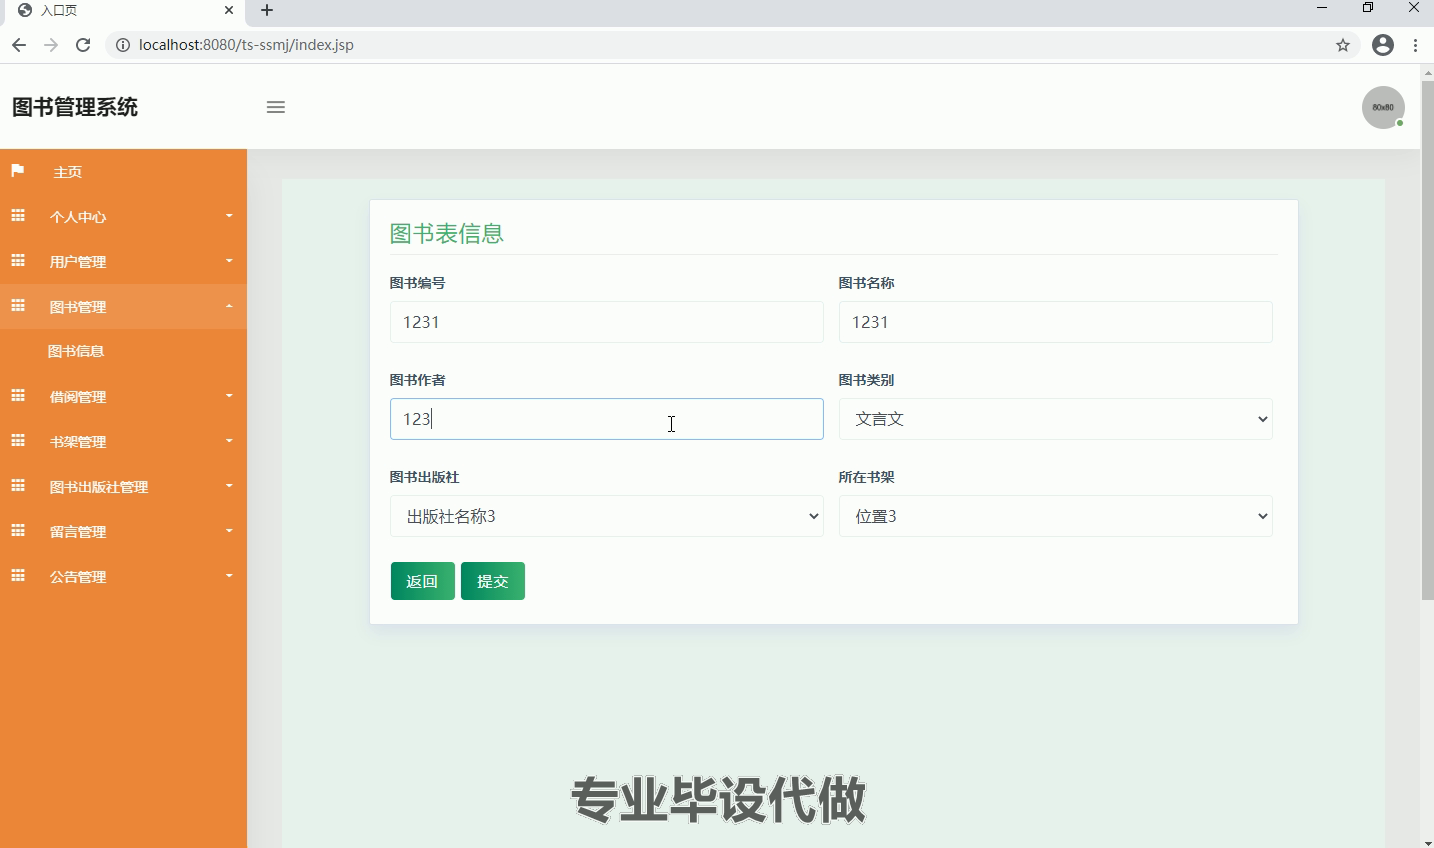Open 图书类别 dropdown showing 文言文
This screenshot has width=1434, height=848.
tap(1055, 419)
